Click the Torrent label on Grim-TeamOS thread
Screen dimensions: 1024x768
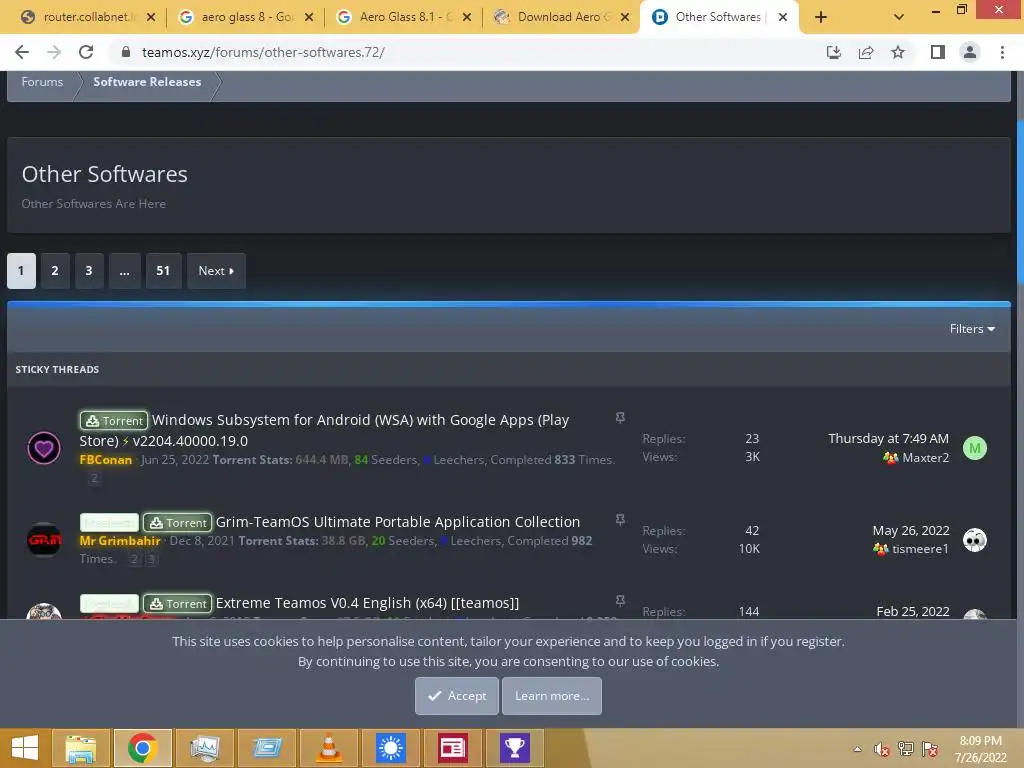point(177,522)
